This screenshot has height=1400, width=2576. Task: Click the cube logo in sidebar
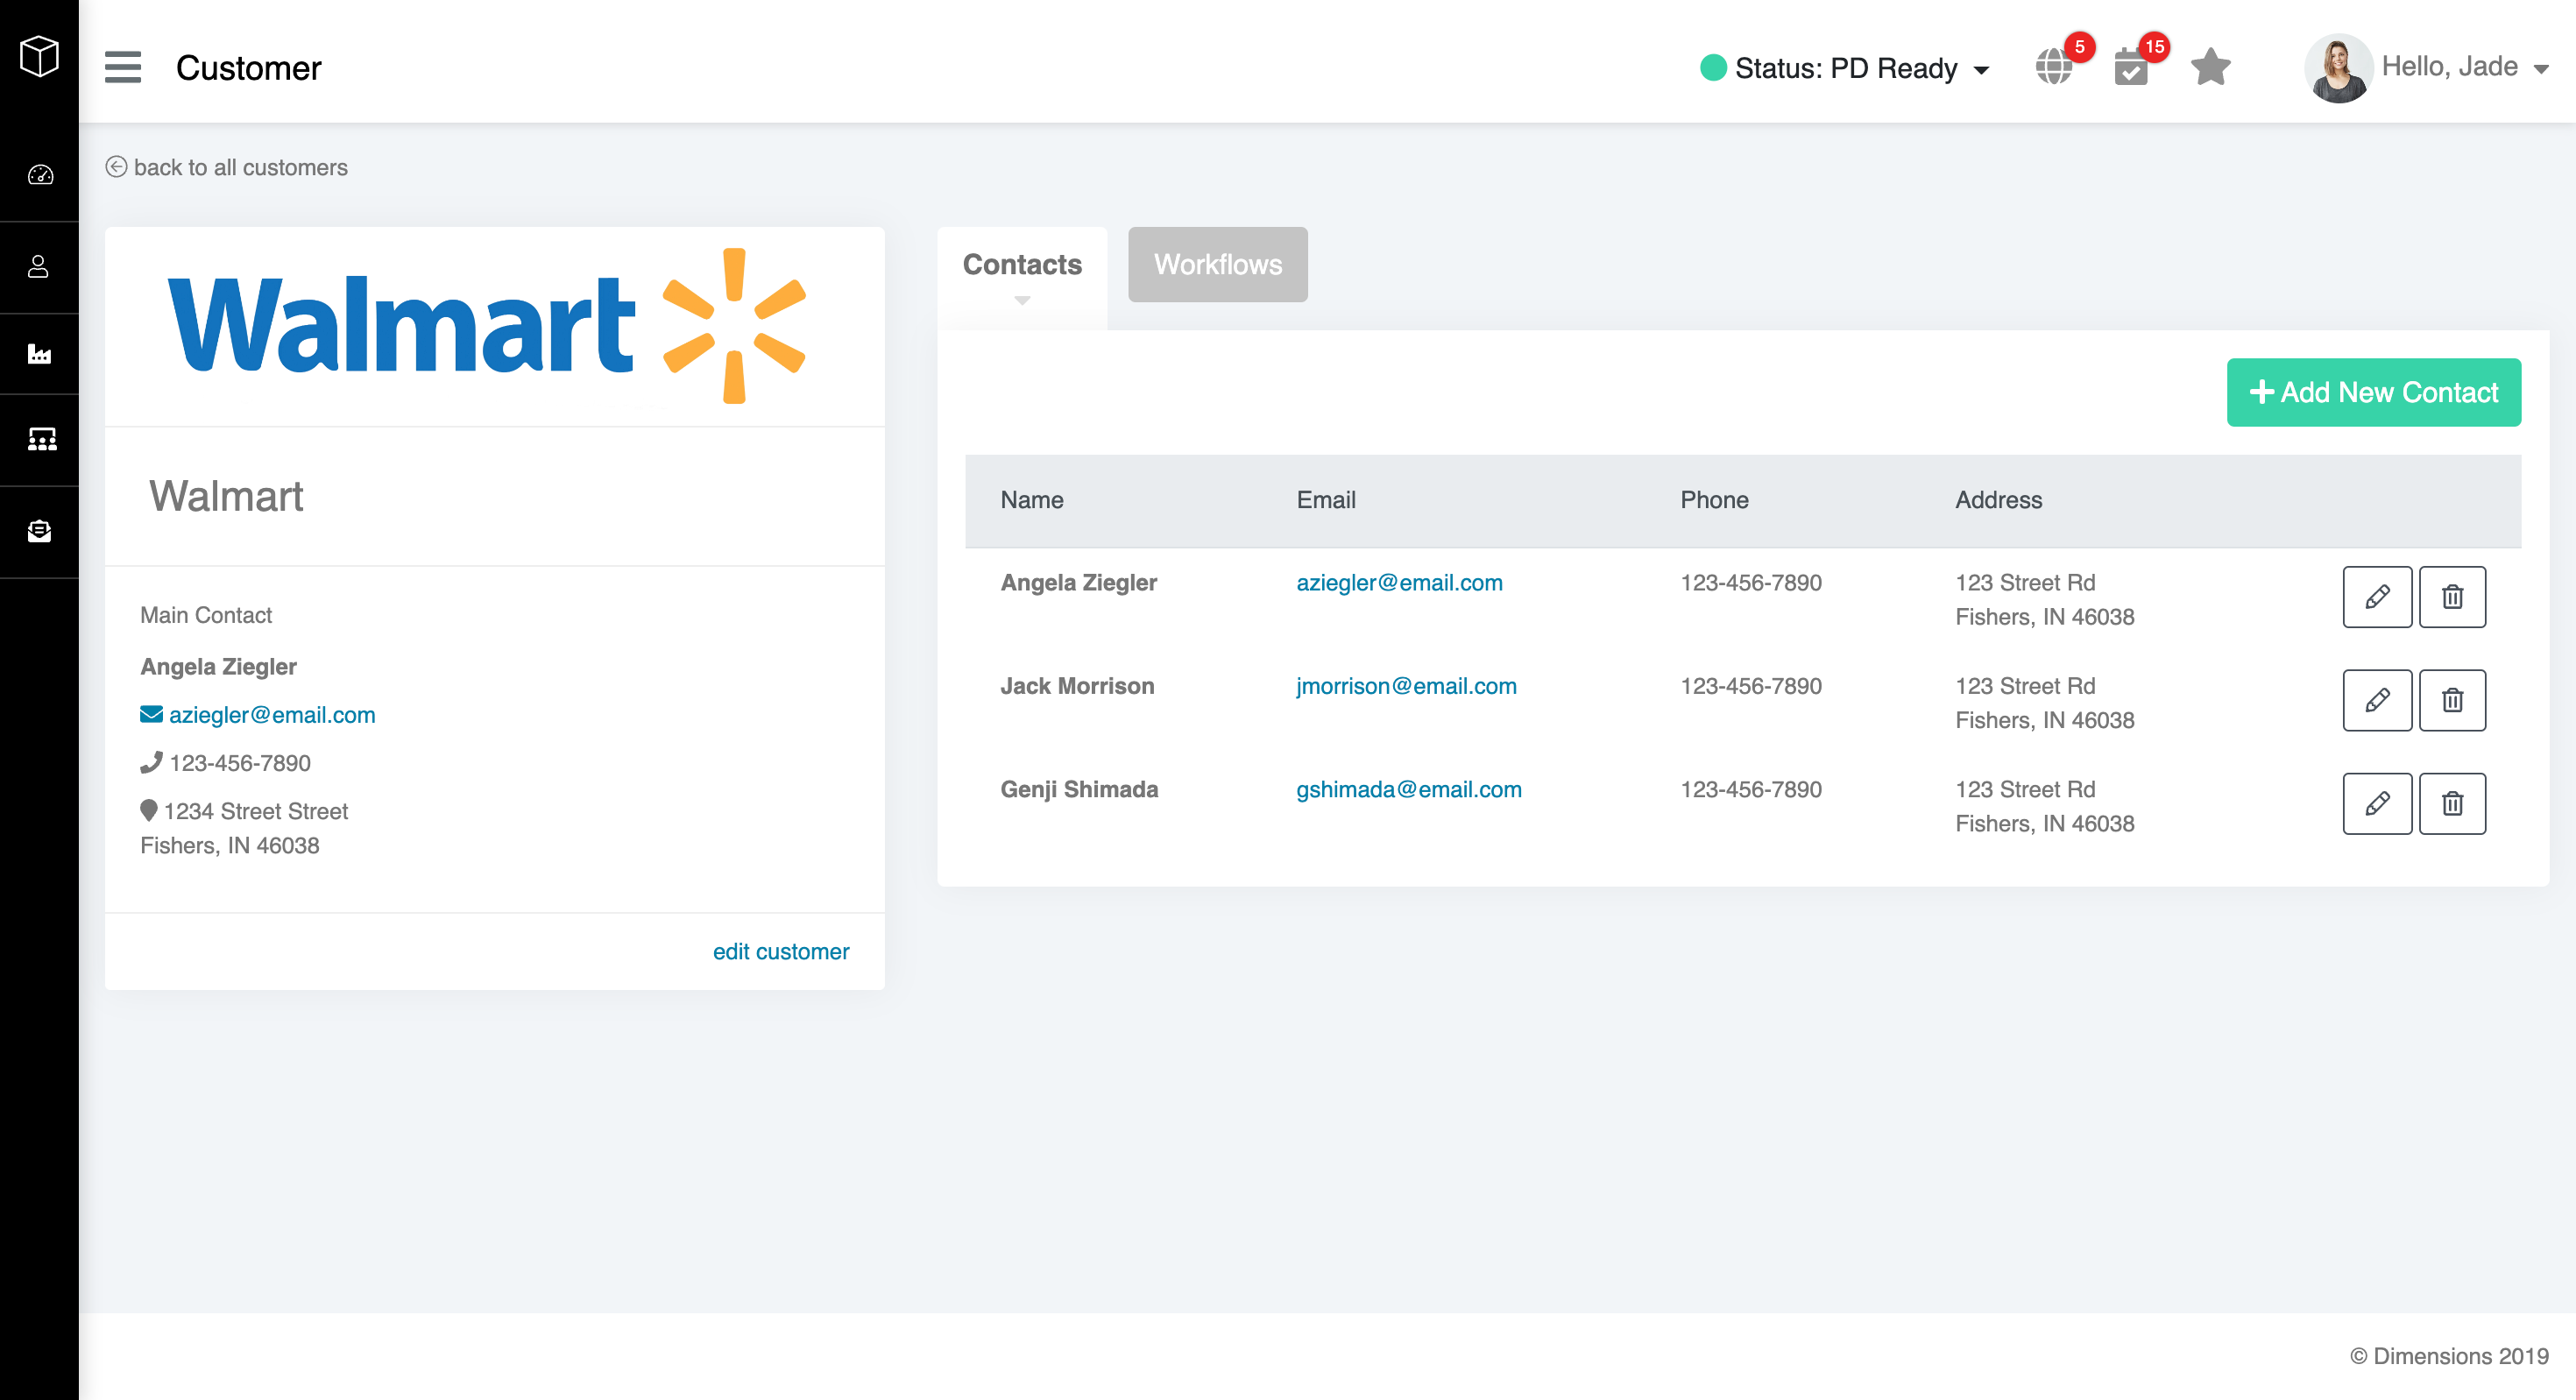click(x=39, y=56)
